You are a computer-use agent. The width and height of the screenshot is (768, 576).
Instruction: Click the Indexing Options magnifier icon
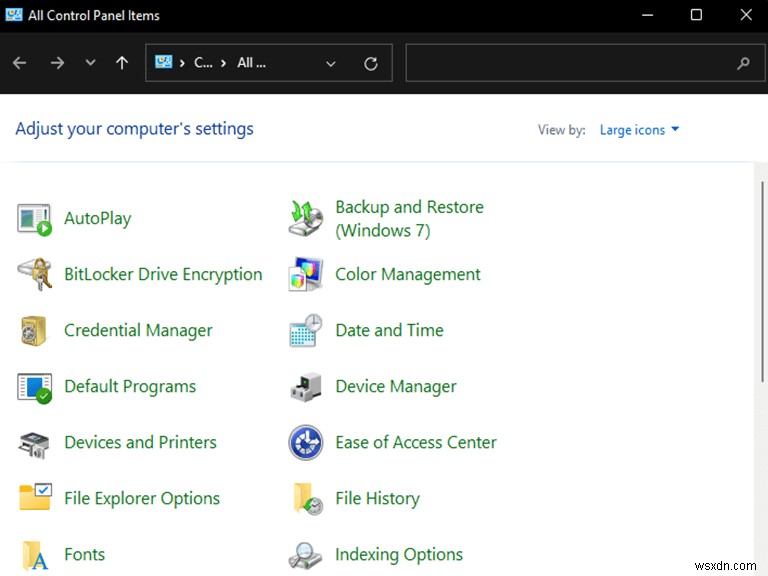coord(305,556)
